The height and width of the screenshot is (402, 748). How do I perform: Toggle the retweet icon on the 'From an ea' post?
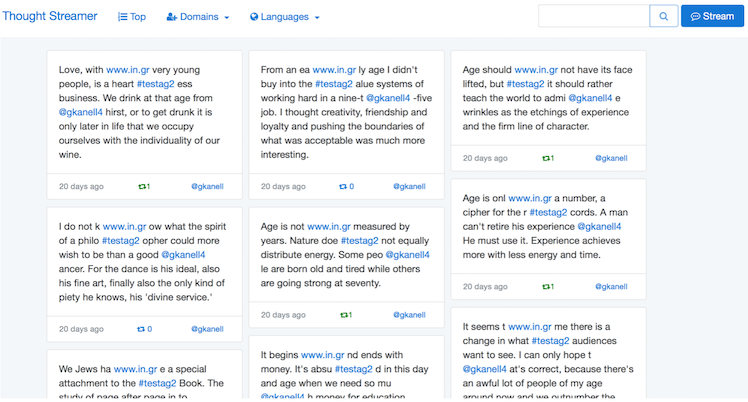coord(343,186)
